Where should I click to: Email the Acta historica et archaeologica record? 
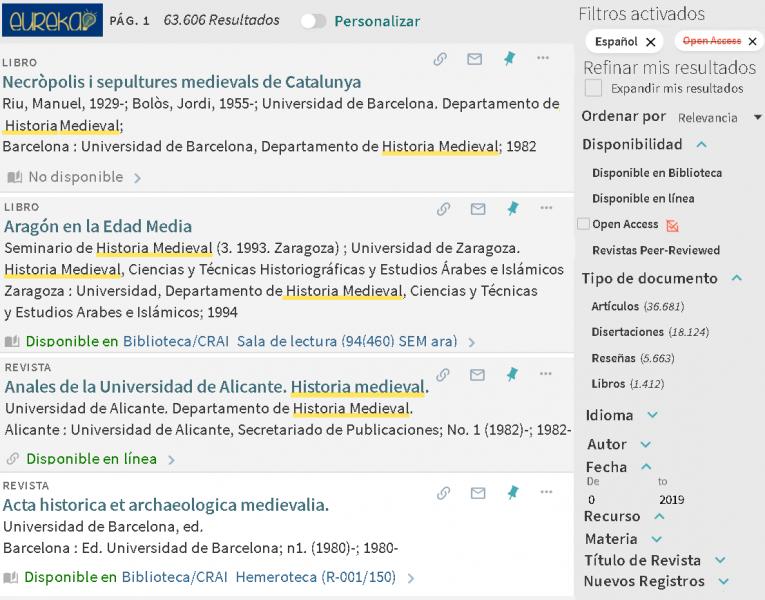click(x=478, y=493)
